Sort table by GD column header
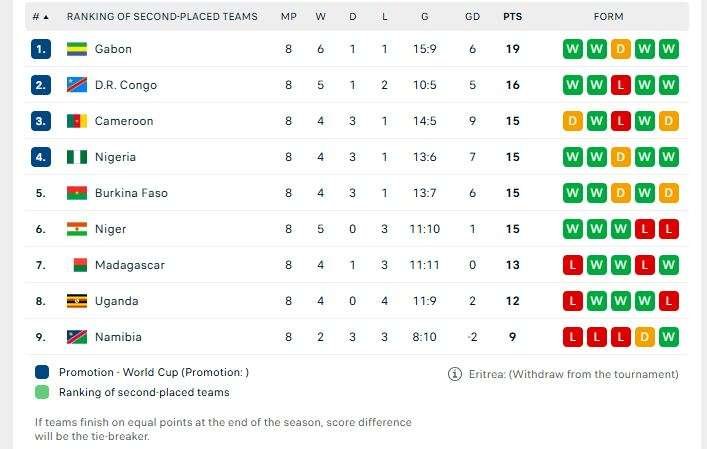This screenshot has height=449, width=707. coord(472,17)
